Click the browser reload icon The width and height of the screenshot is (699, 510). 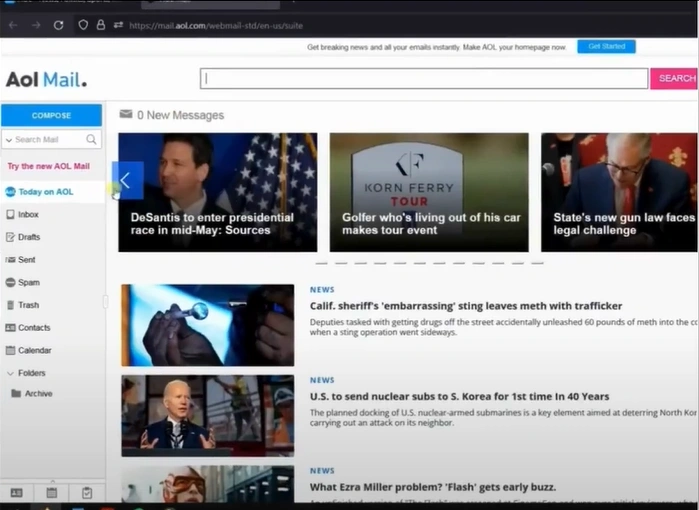pyautogui.click(x=58, y=25)
